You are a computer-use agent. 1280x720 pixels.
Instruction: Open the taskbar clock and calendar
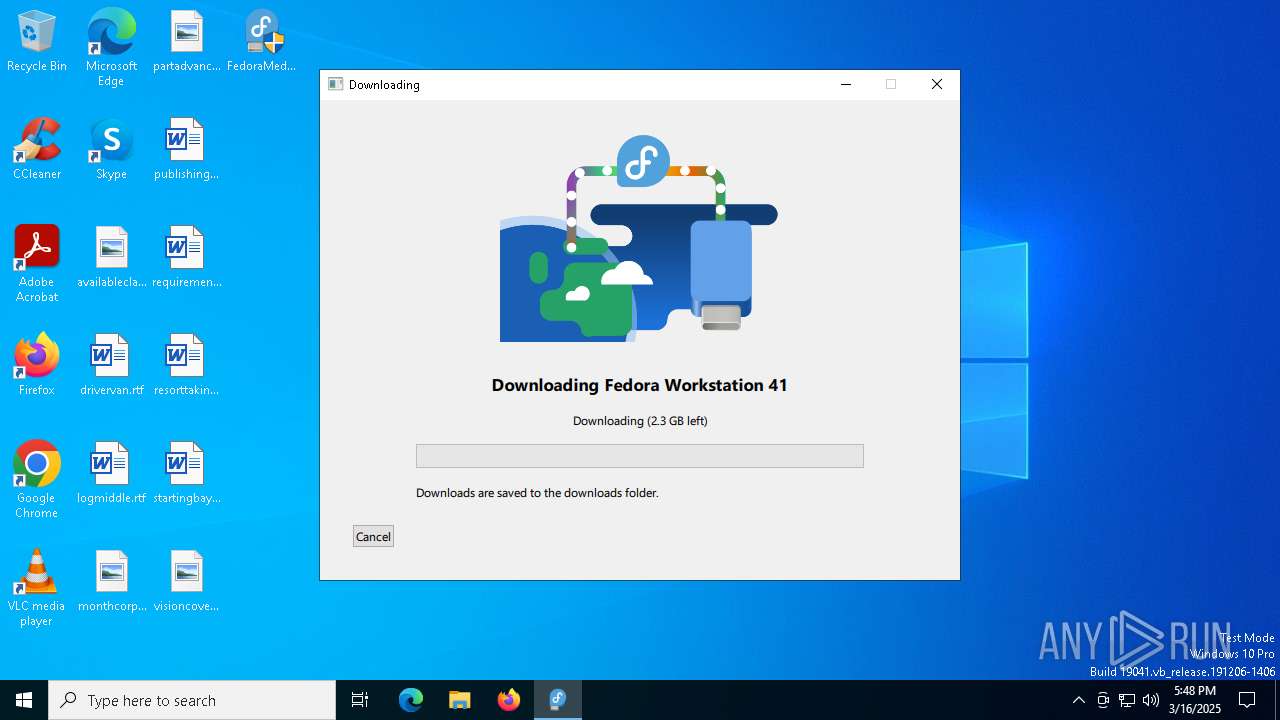(1195, 700)
